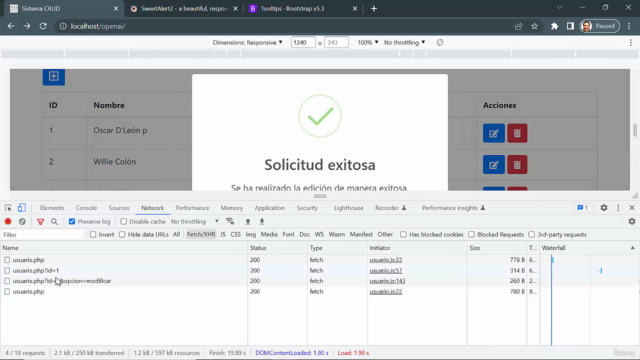Check Has blocked cookies
Viewport: 640px width, 360px height.
tap(403, 234)
